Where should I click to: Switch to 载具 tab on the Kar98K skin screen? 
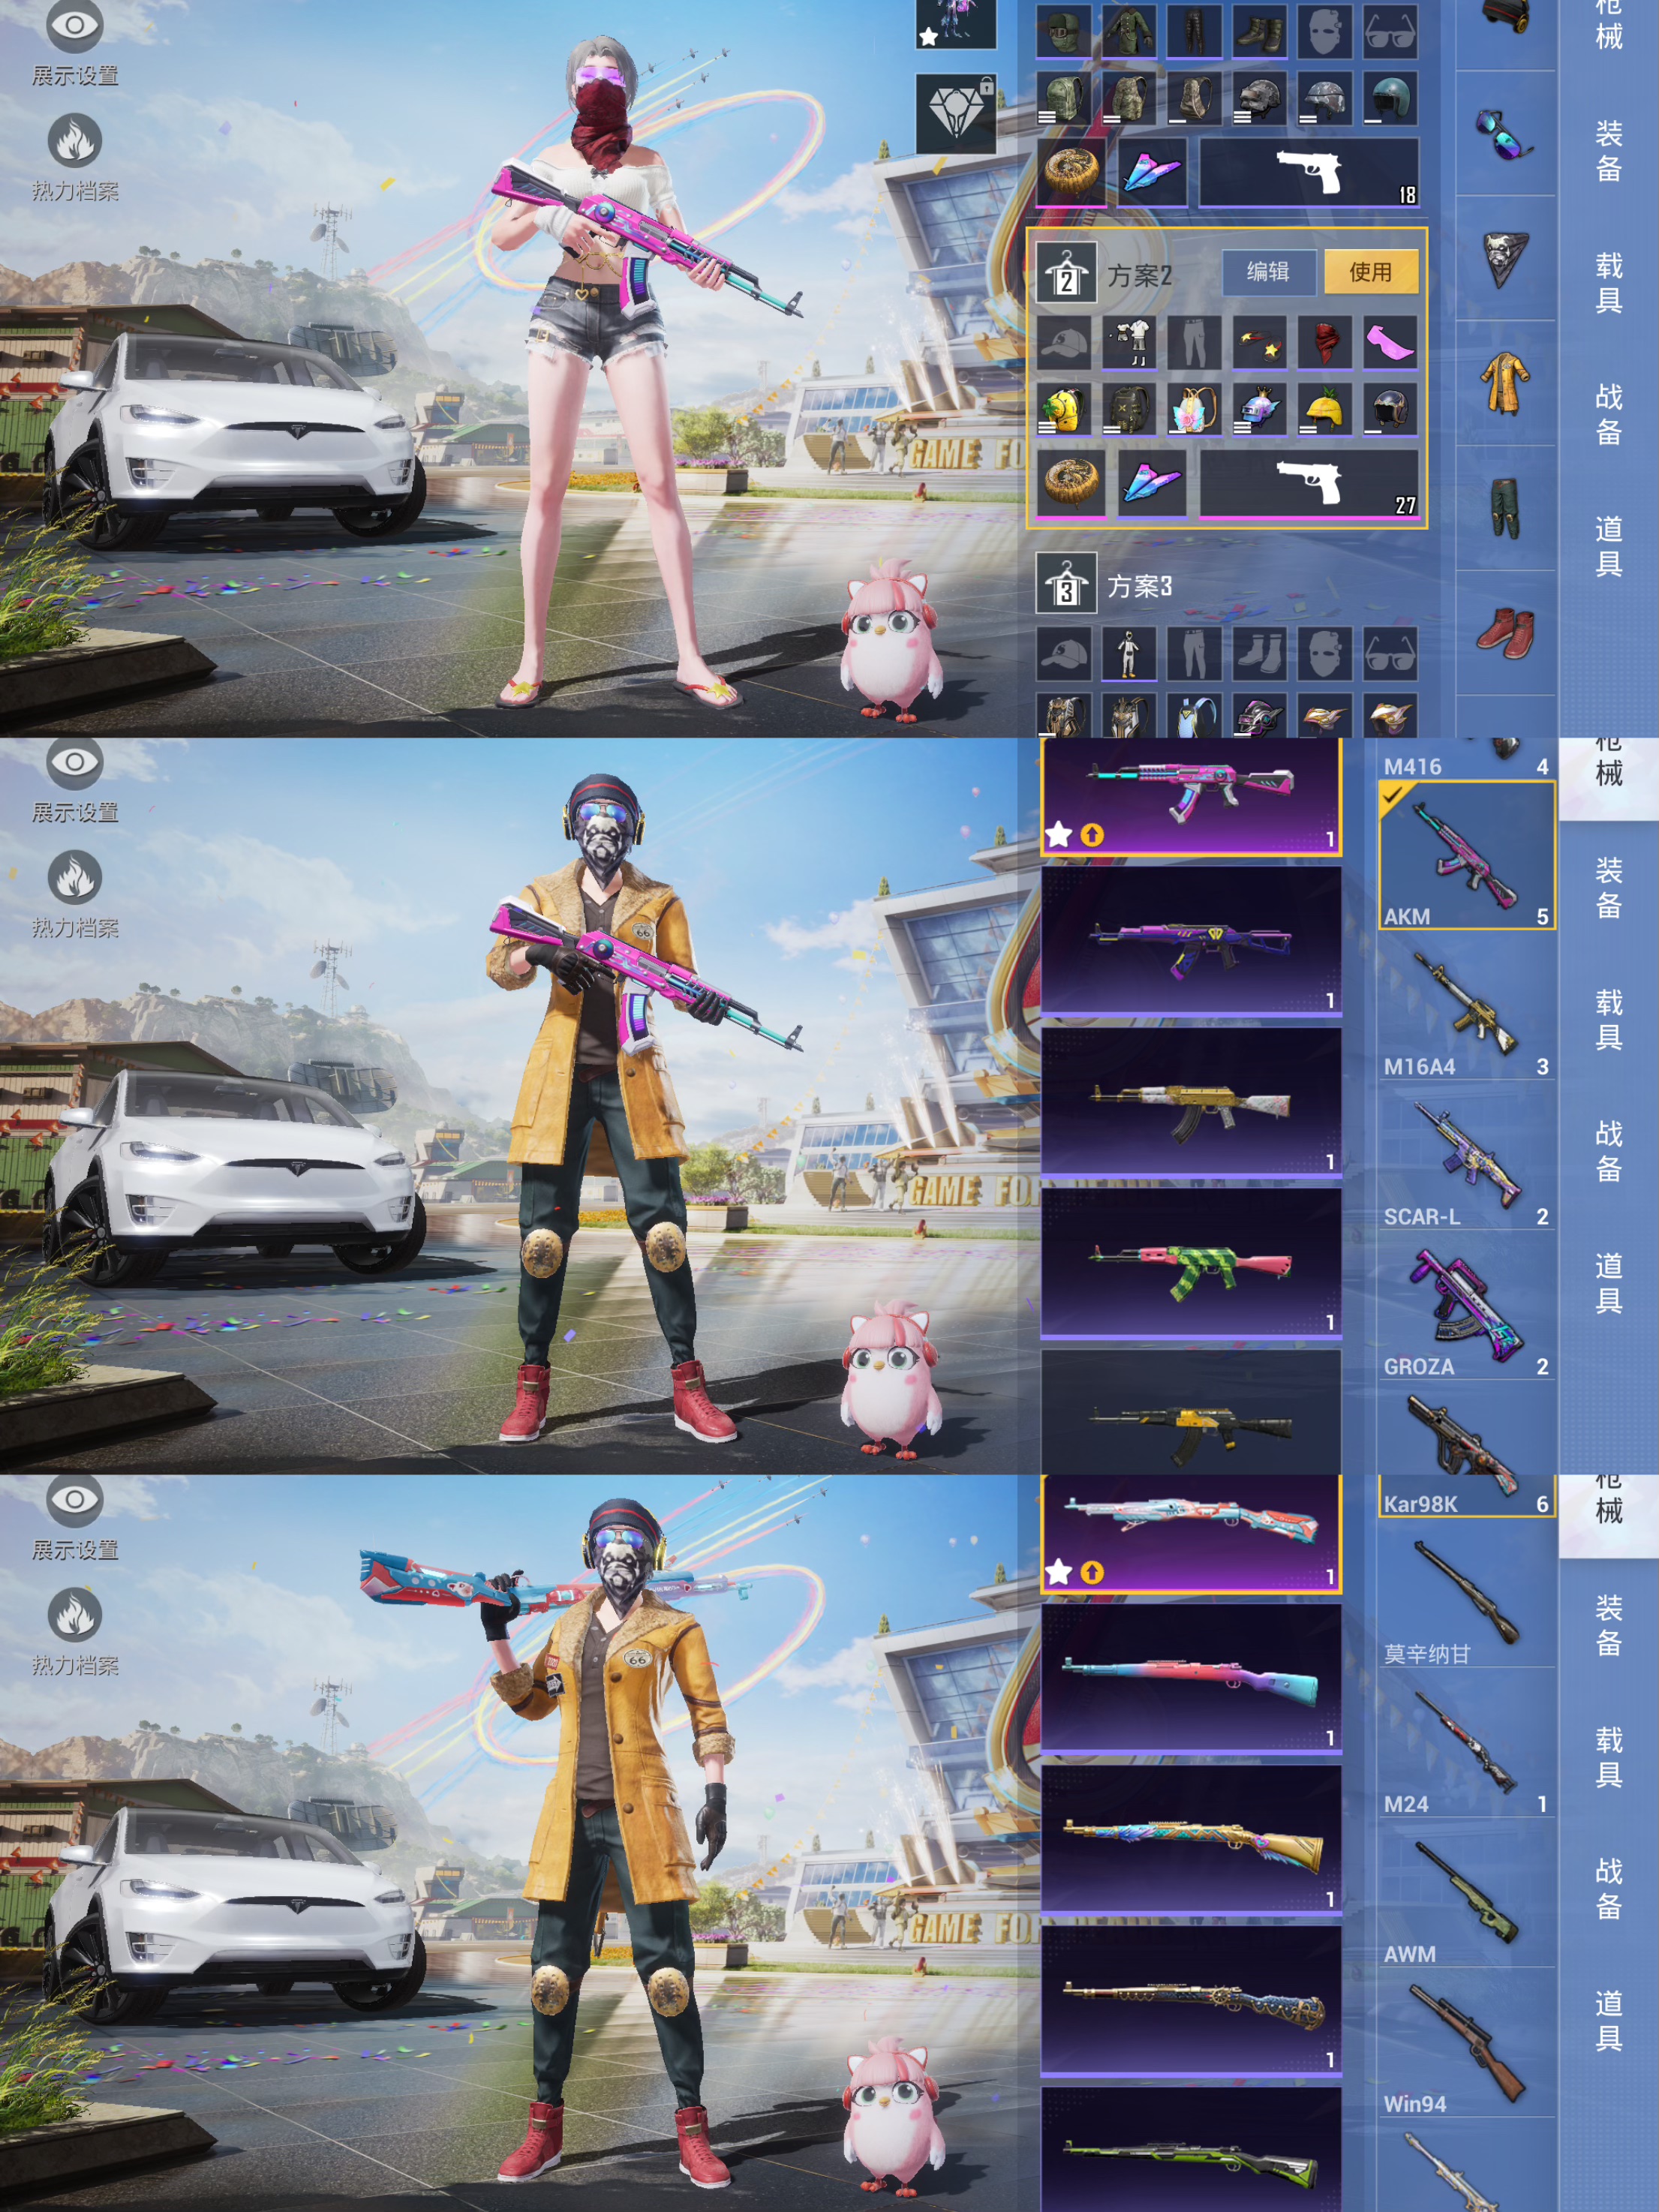tap(1608, 1757)
